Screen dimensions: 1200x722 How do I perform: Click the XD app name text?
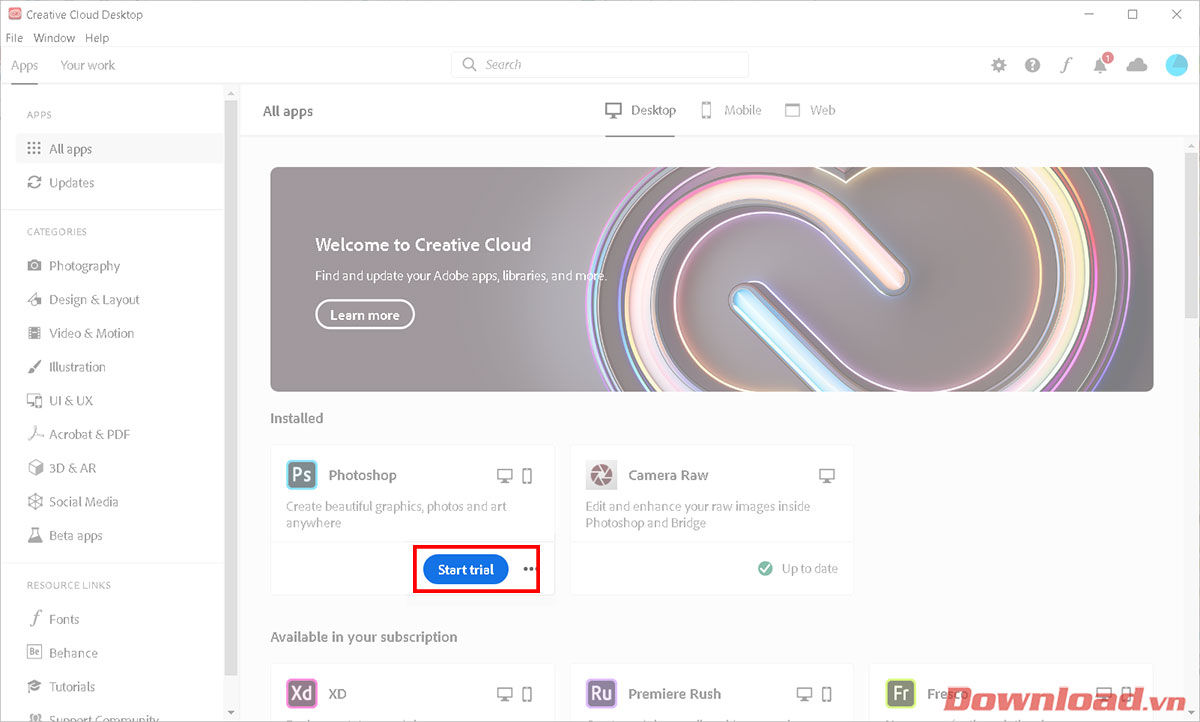point(338,694)
